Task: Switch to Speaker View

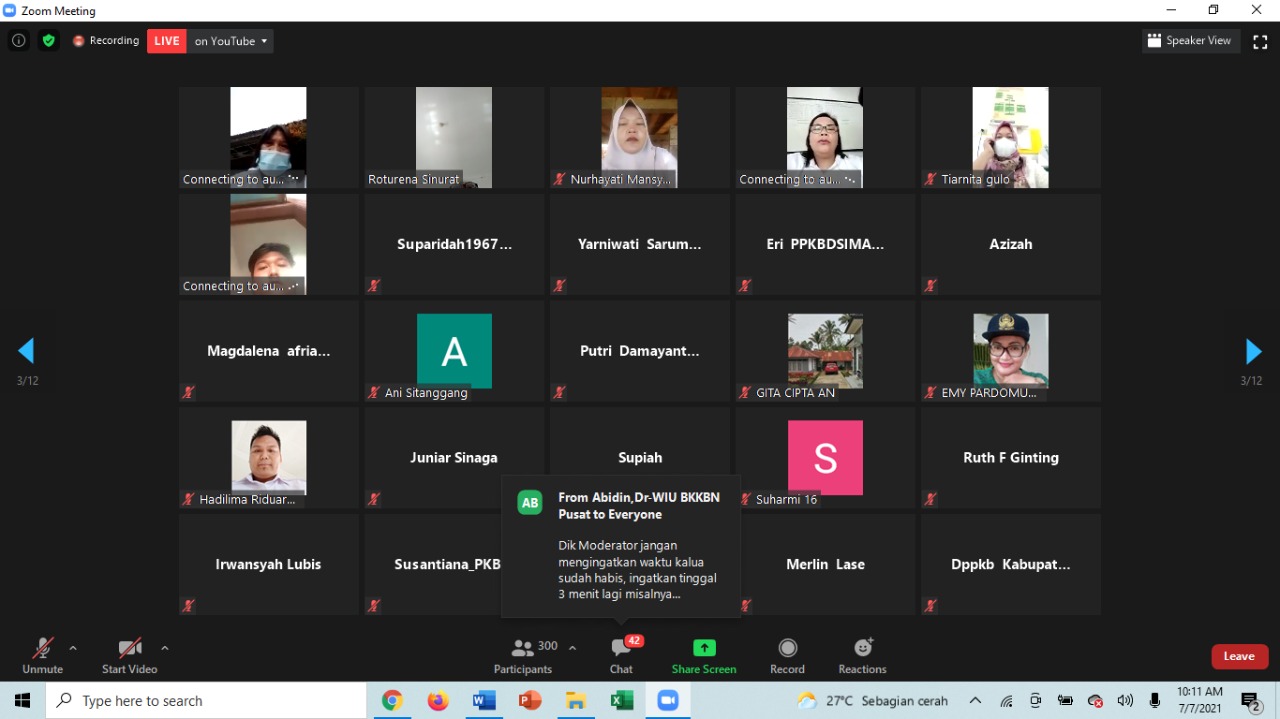Action: [1190, 41]
